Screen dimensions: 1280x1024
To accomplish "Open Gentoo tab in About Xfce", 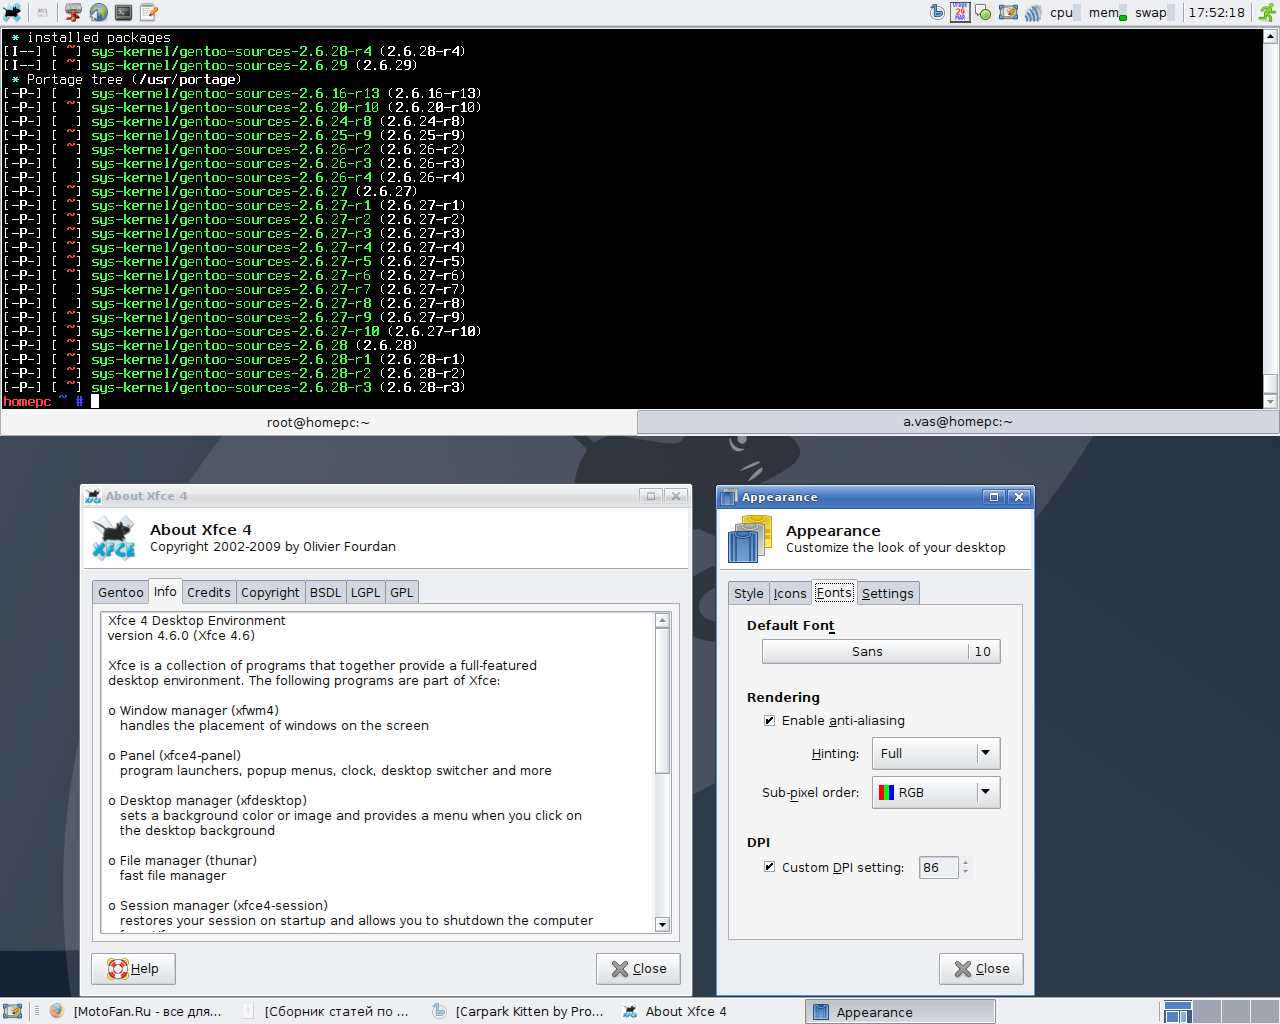I will 121,592.
